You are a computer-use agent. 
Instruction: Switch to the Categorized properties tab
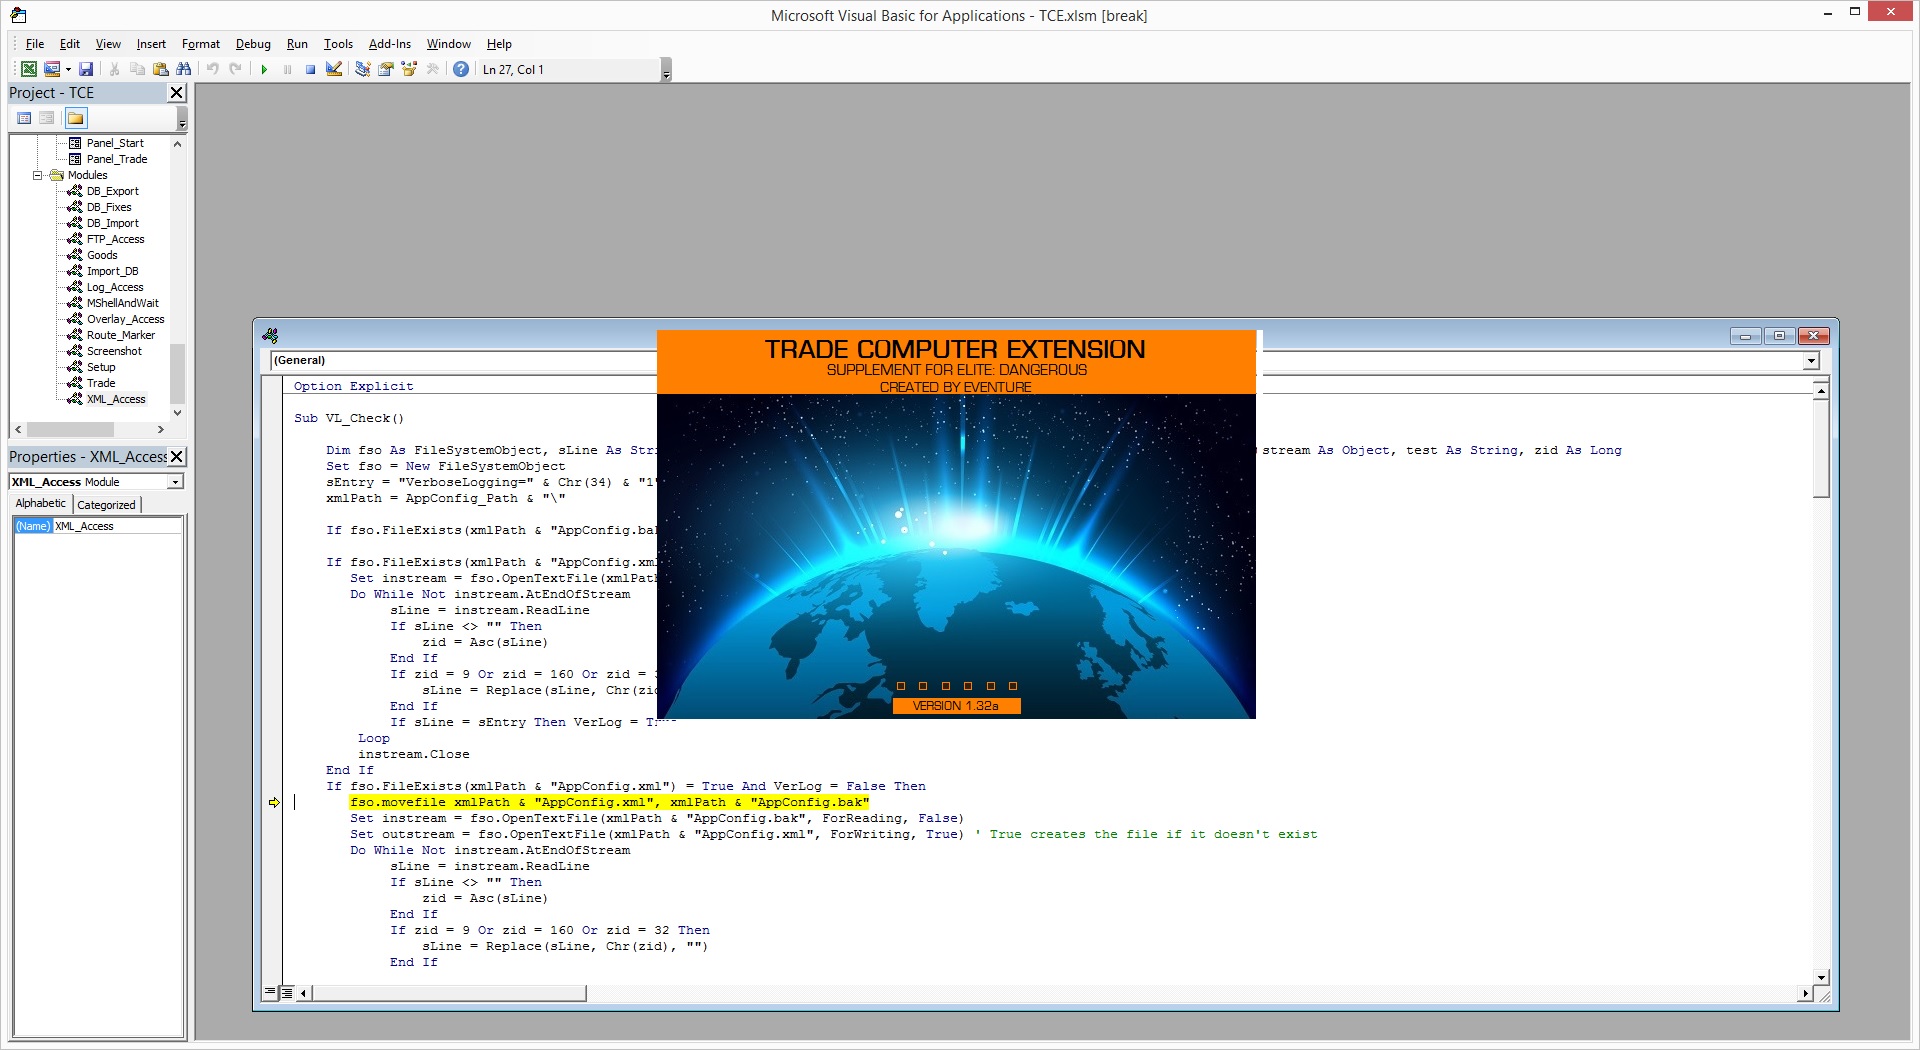click(x=106, y=505)
